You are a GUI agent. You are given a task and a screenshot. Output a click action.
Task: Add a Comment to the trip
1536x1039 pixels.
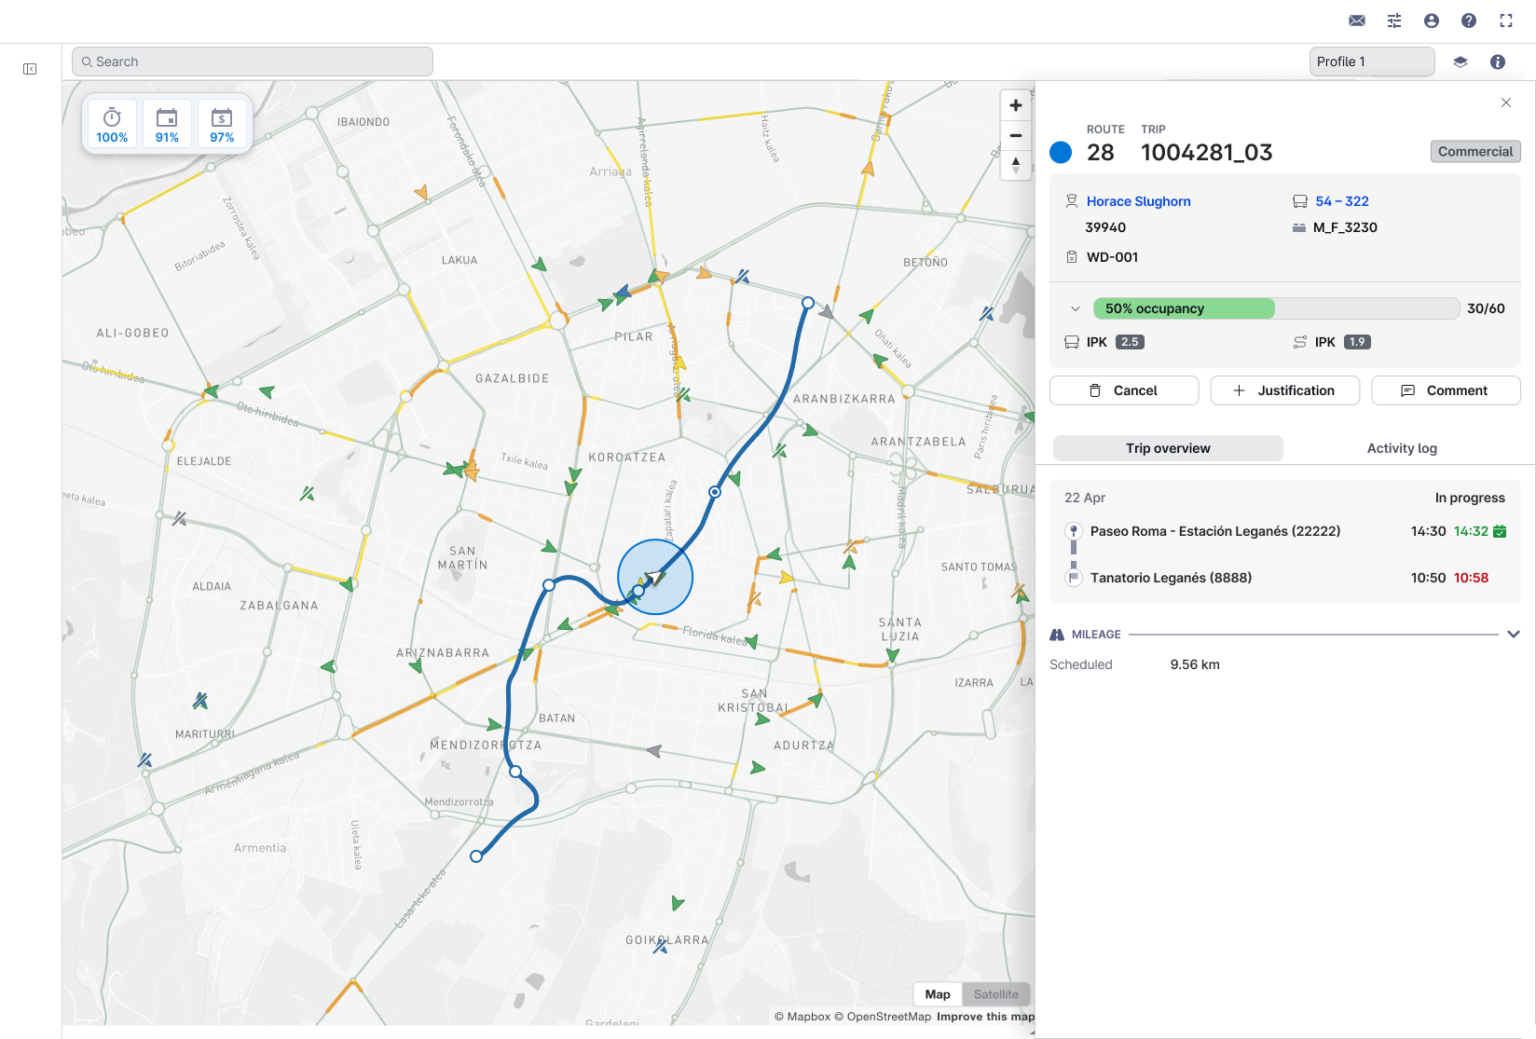point(1446,391)
